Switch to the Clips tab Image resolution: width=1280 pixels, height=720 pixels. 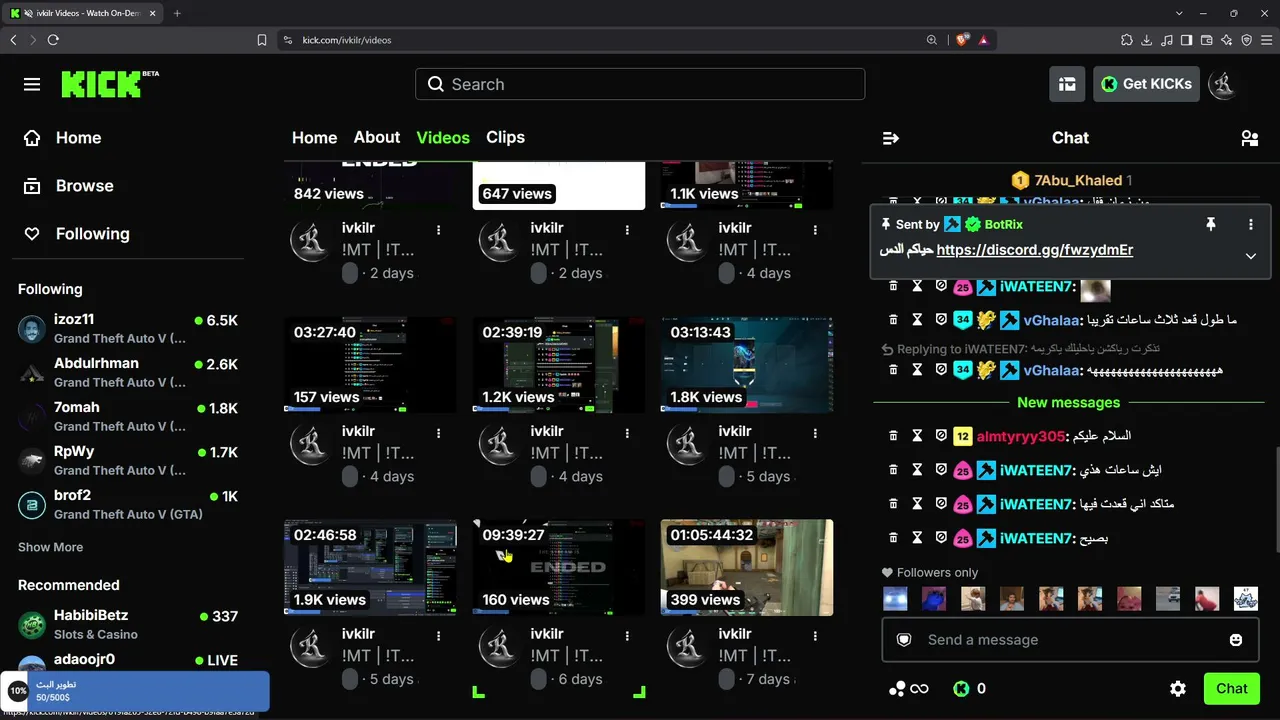click(505, 137)
